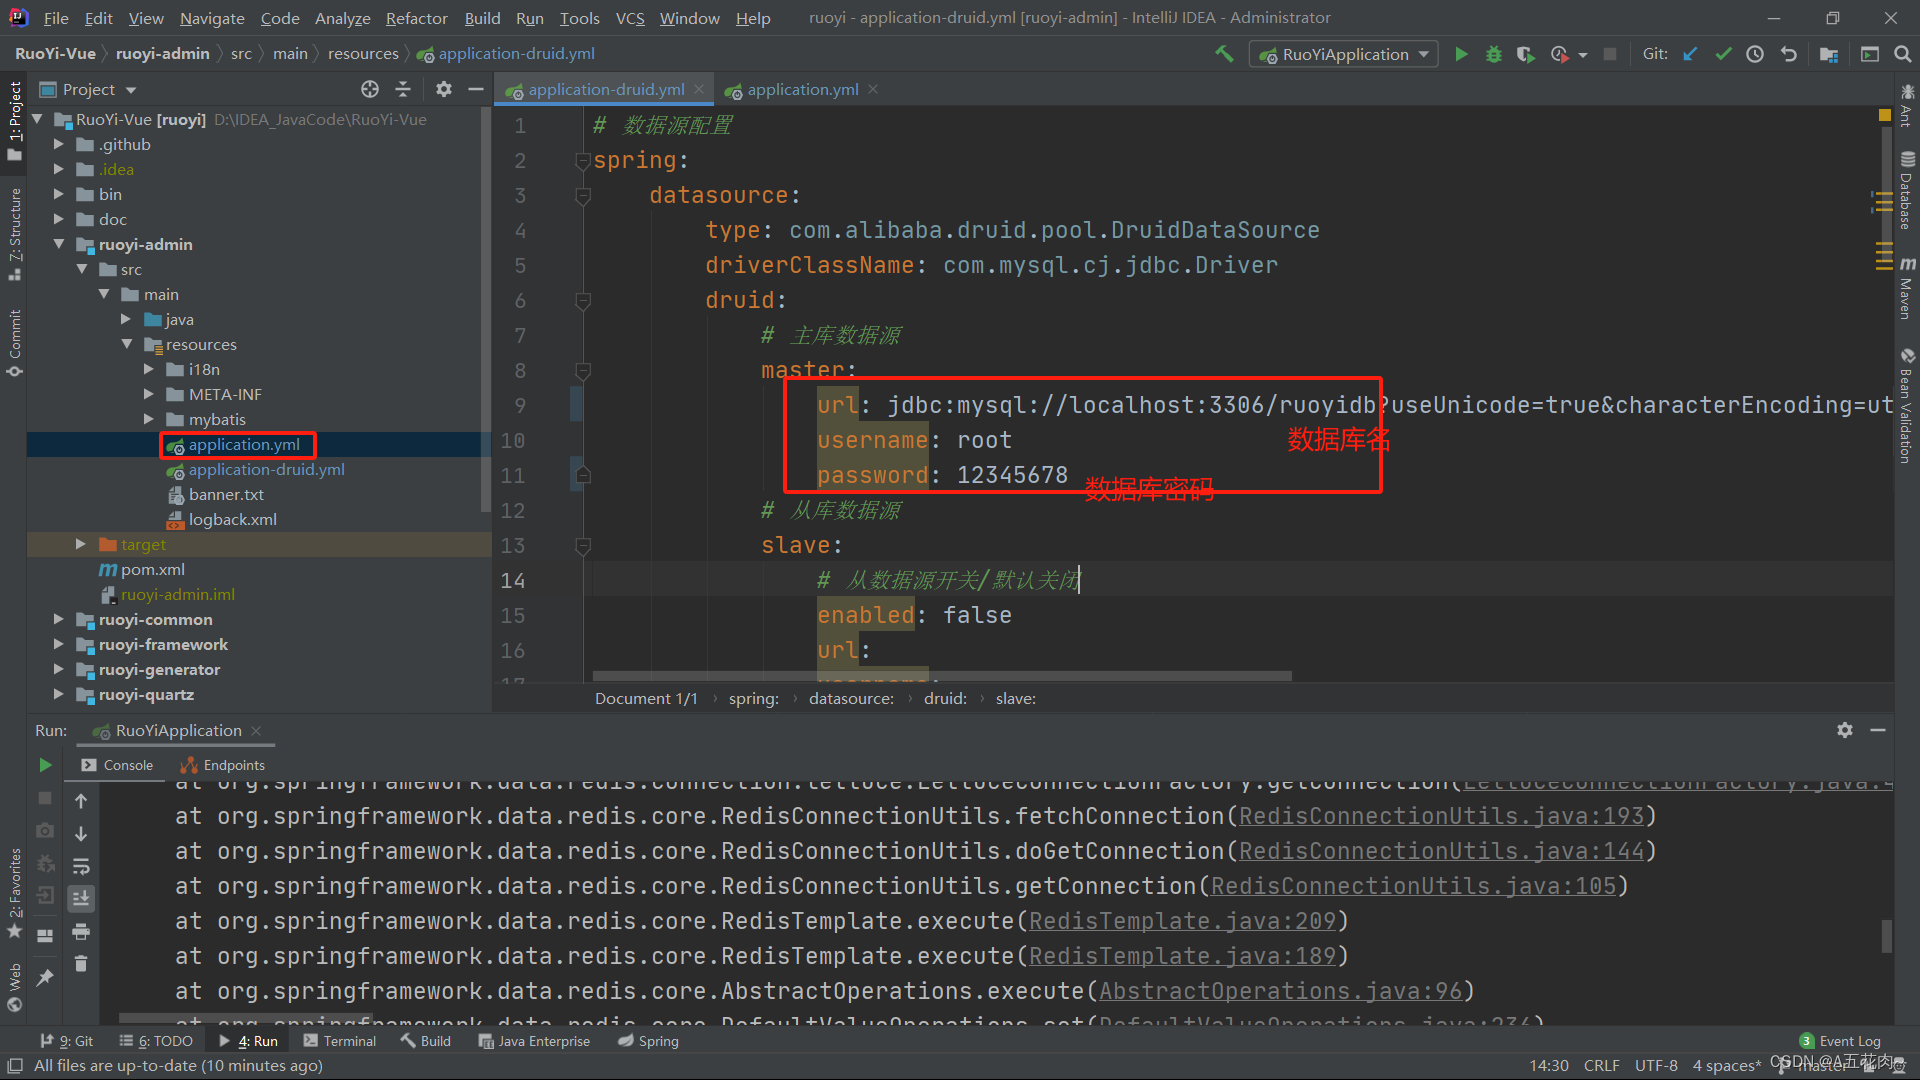
Task: Switch to the Endpoints tab
Action: pyautogui.click(x=222, y=765)
